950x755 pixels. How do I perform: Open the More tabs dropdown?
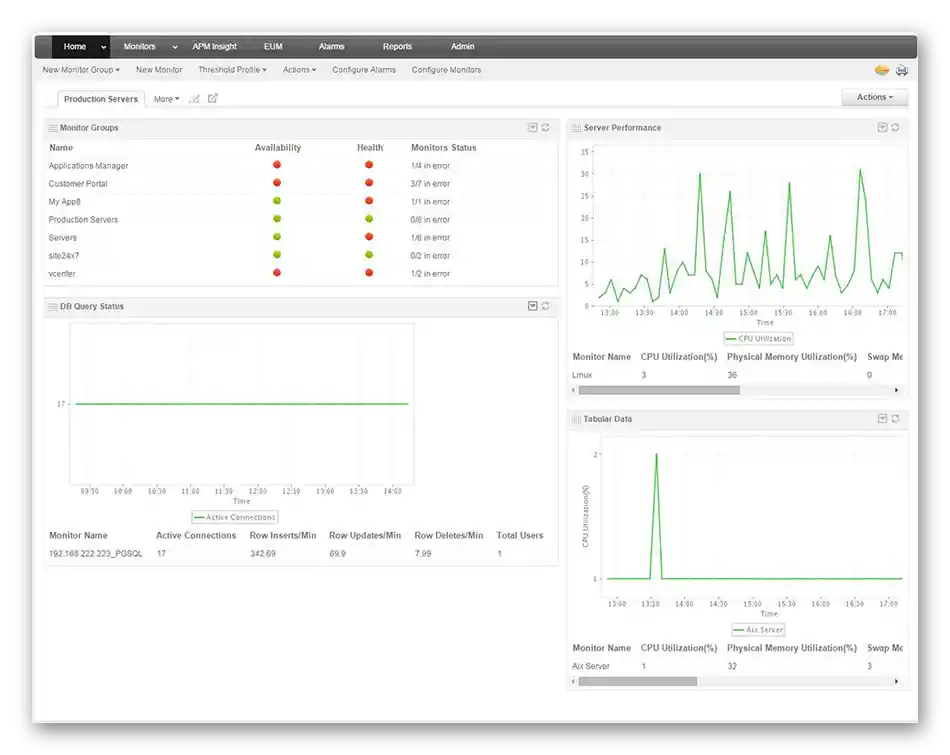tap(167, 99)
